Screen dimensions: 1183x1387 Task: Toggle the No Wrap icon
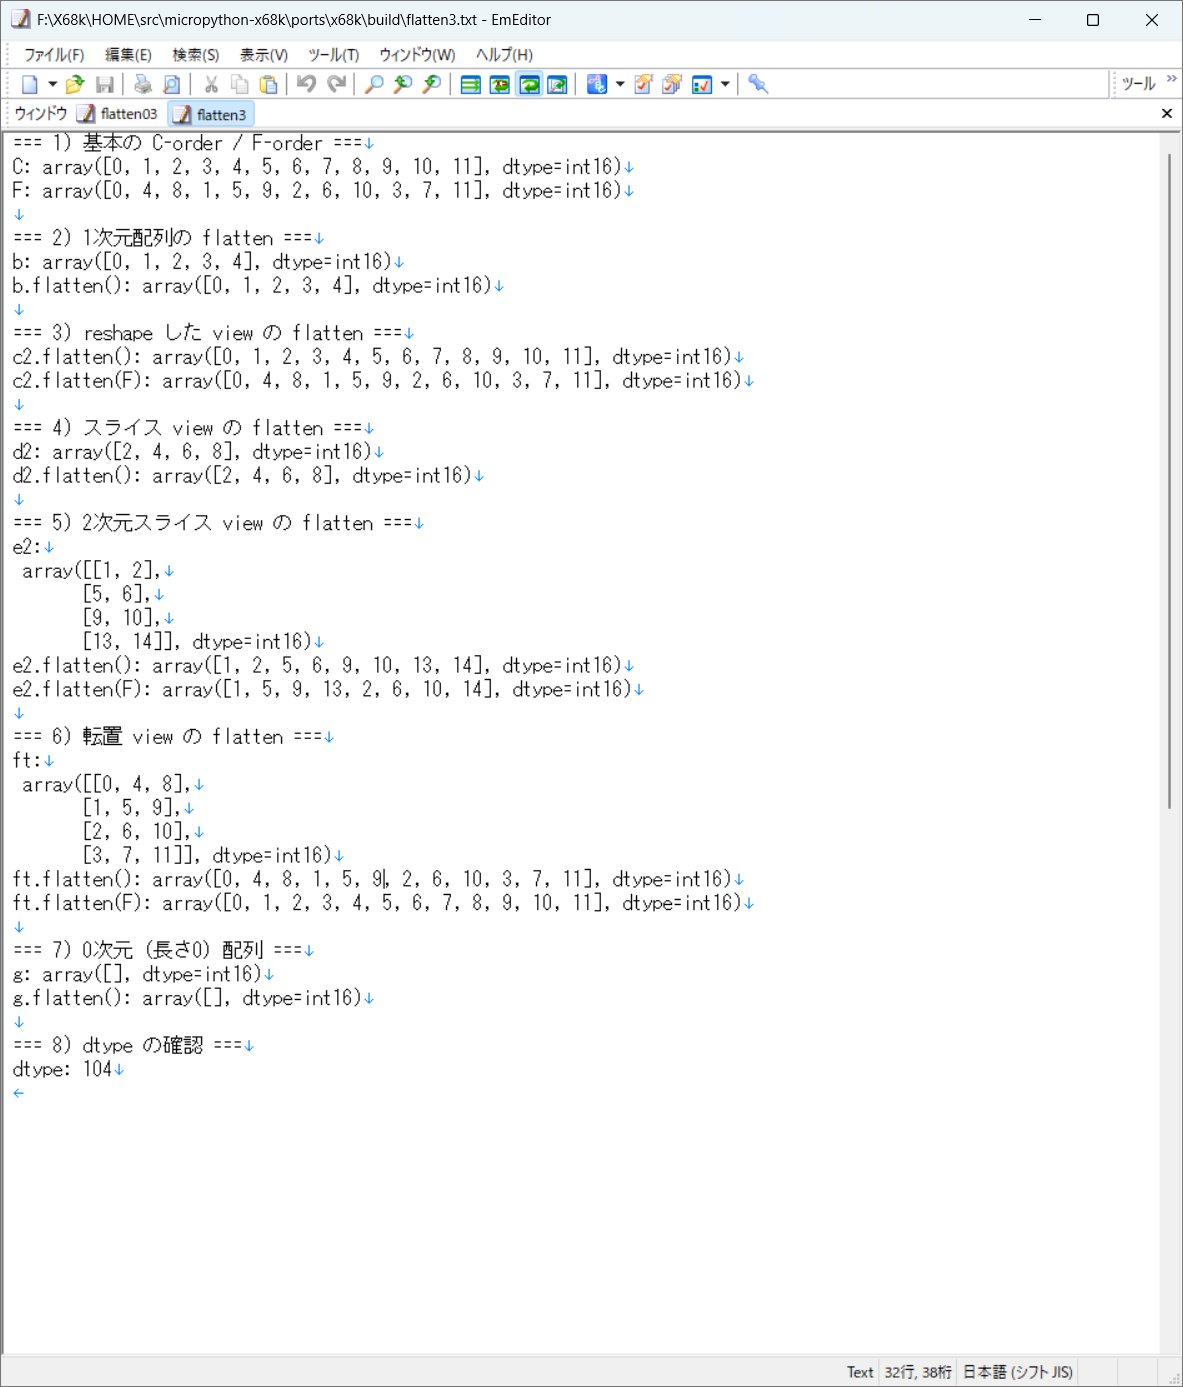pos(470,85)
